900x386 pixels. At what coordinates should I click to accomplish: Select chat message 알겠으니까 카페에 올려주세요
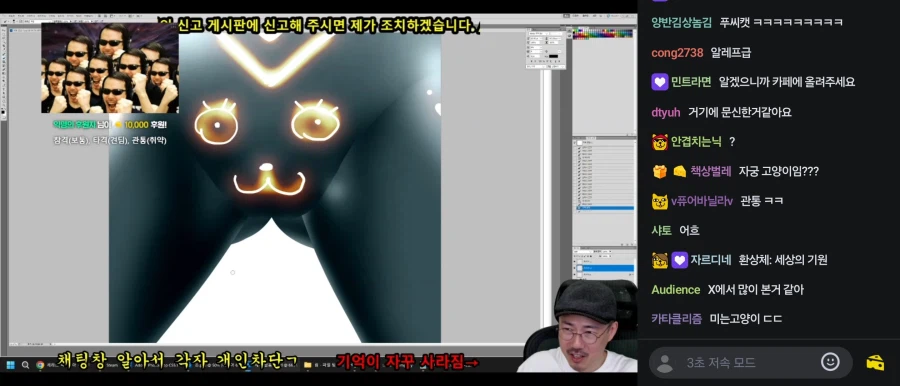click(787, 82)
